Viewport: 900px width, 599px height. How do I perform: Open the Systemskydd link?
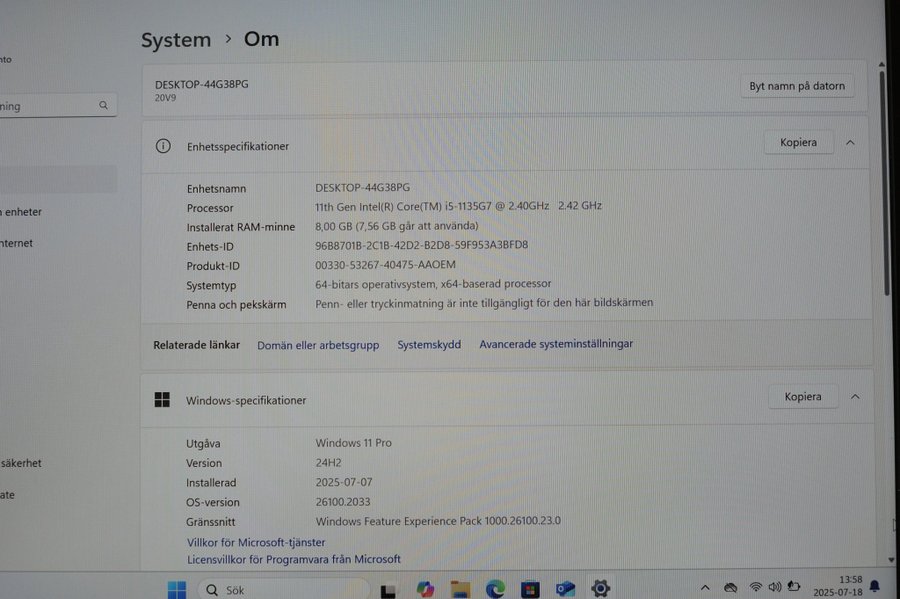[x=429, y=345]
